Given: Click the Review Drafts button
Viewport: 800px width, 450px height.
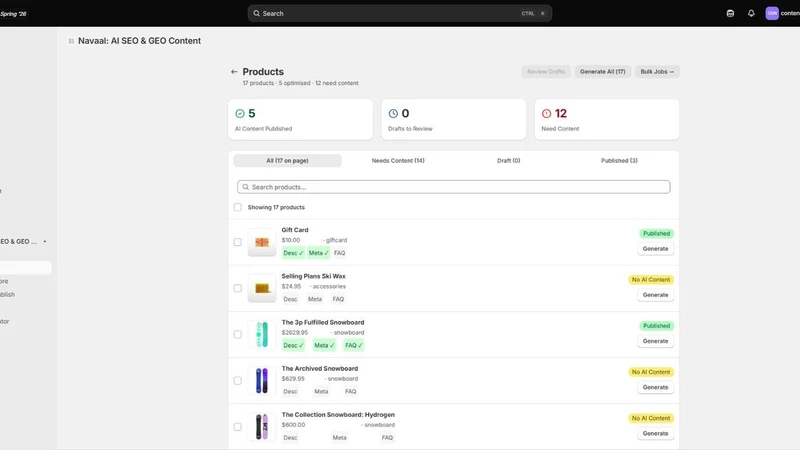Looking at the screenshot, I should pyautogui.click(x=546, y=72).
